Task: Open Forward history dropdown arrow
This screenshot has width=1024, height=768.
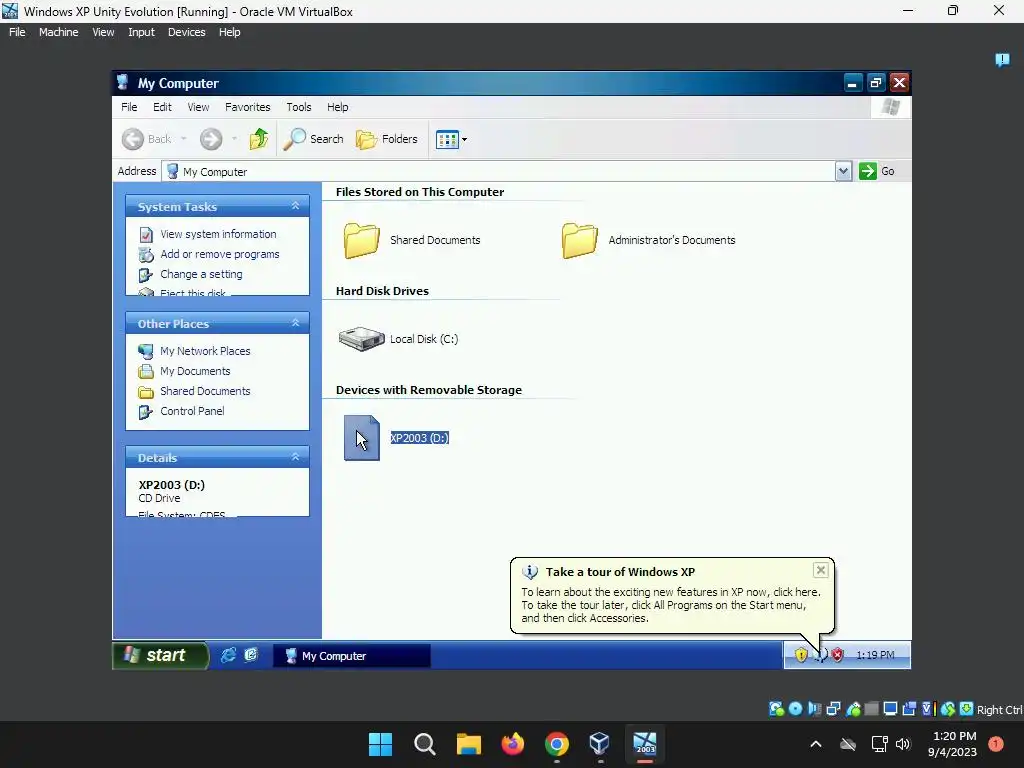Action: point(234,139)
